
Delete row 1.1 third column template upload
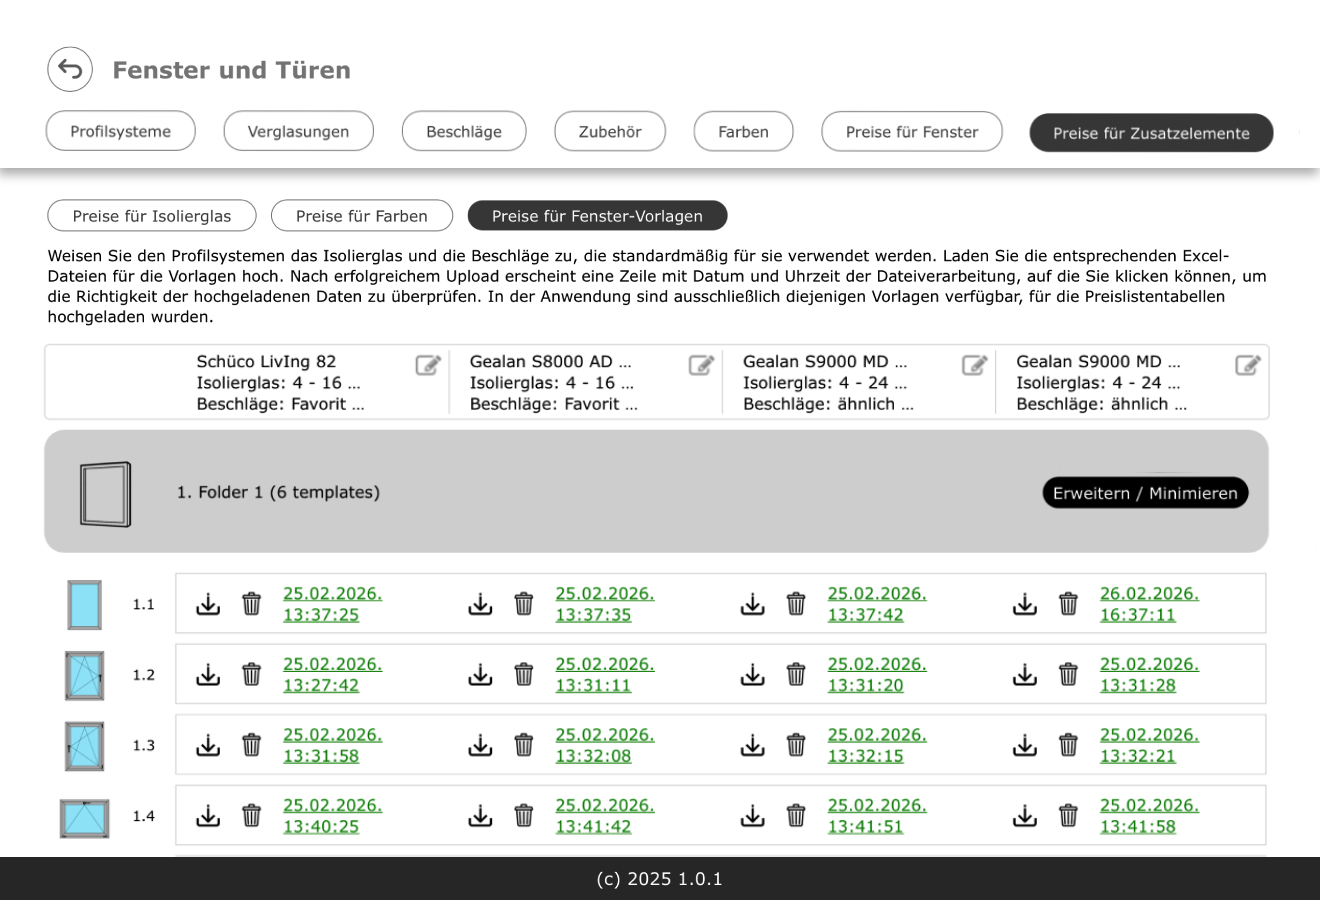(796, 604)
